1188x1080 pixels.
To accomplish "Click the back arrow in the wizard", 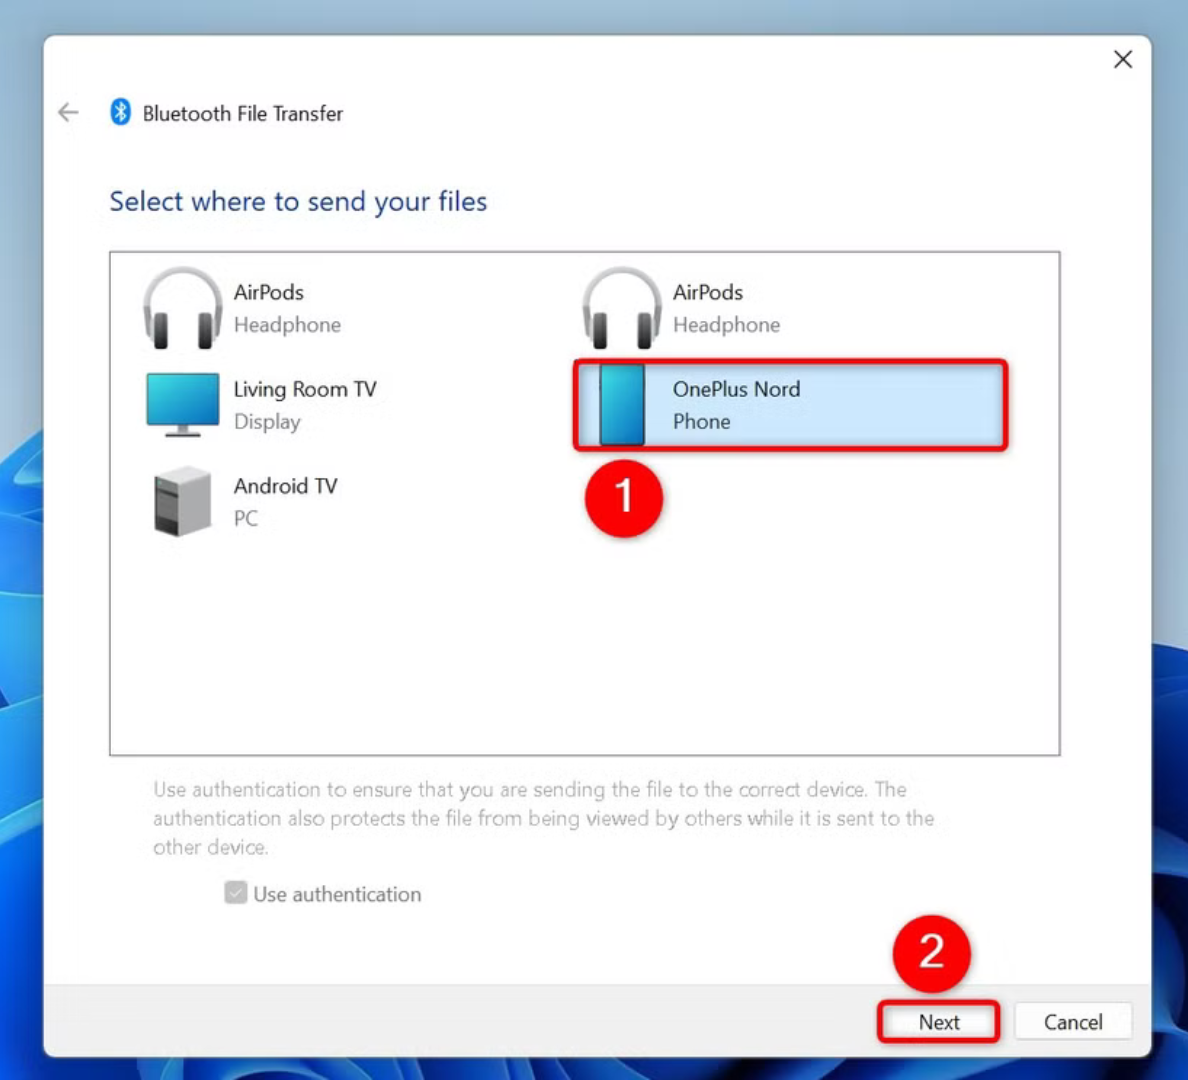I will (68, 113).
